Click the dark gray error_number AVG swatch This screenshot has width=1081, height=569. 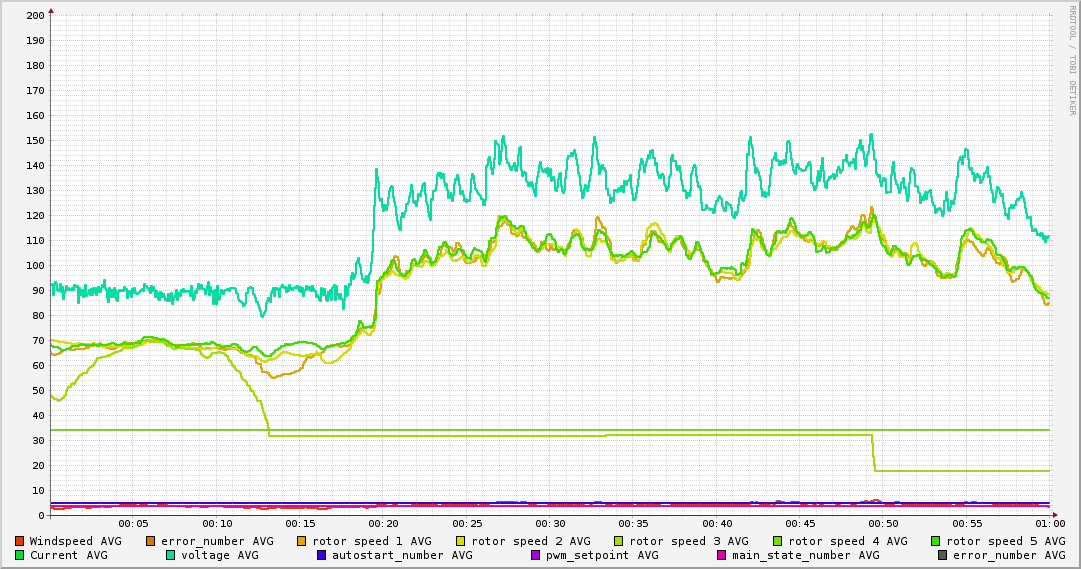(943, 555)
